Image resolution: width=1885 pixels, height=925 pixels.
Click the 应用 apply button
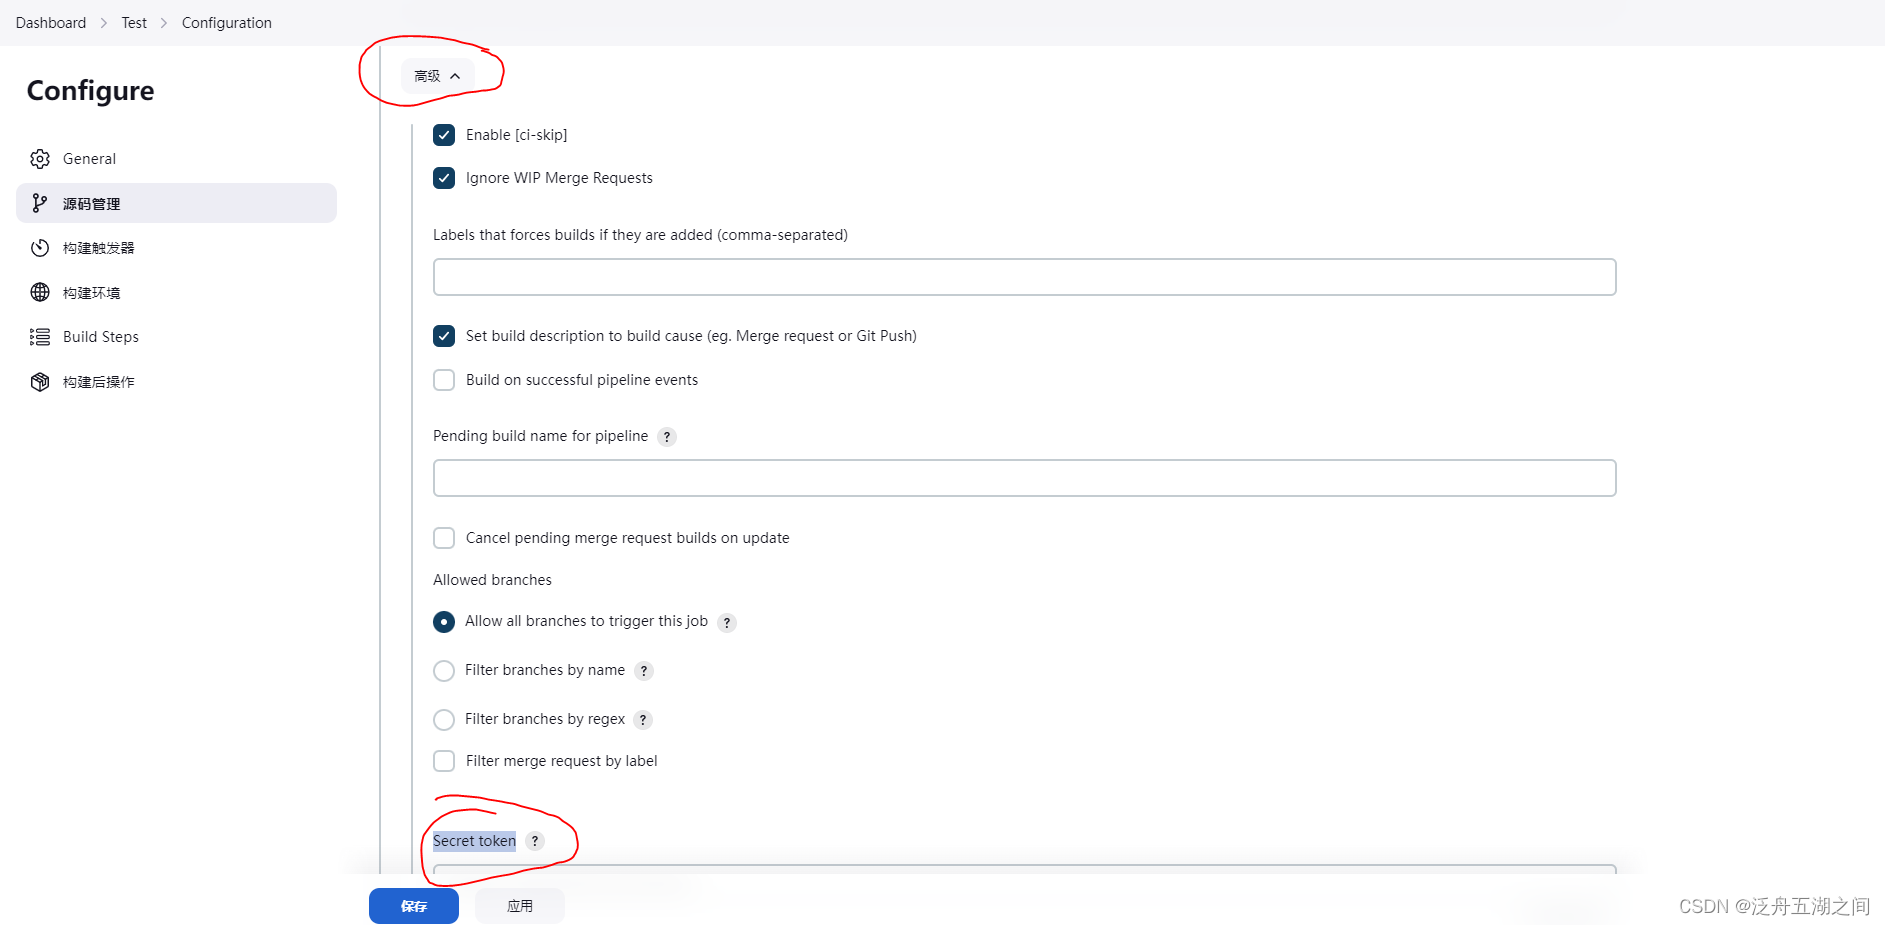coord(519,906)
